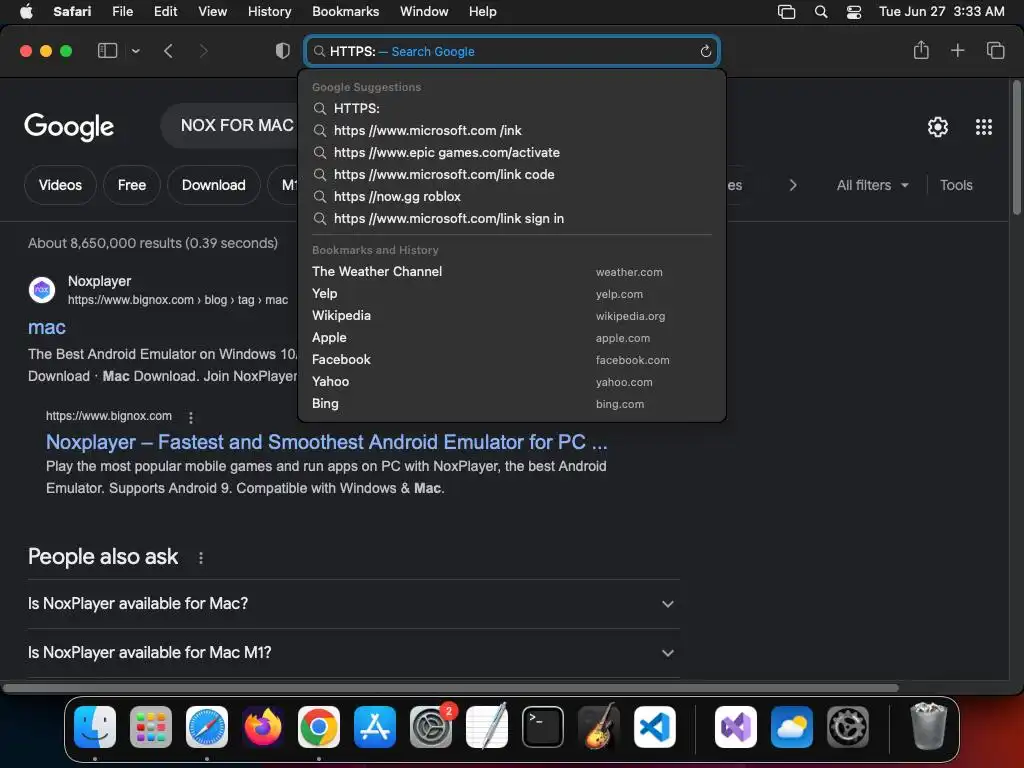Viewport: 1024px width, 768px height.
Task: Open the Apple bookmark
Action: [x=511, y=338]
